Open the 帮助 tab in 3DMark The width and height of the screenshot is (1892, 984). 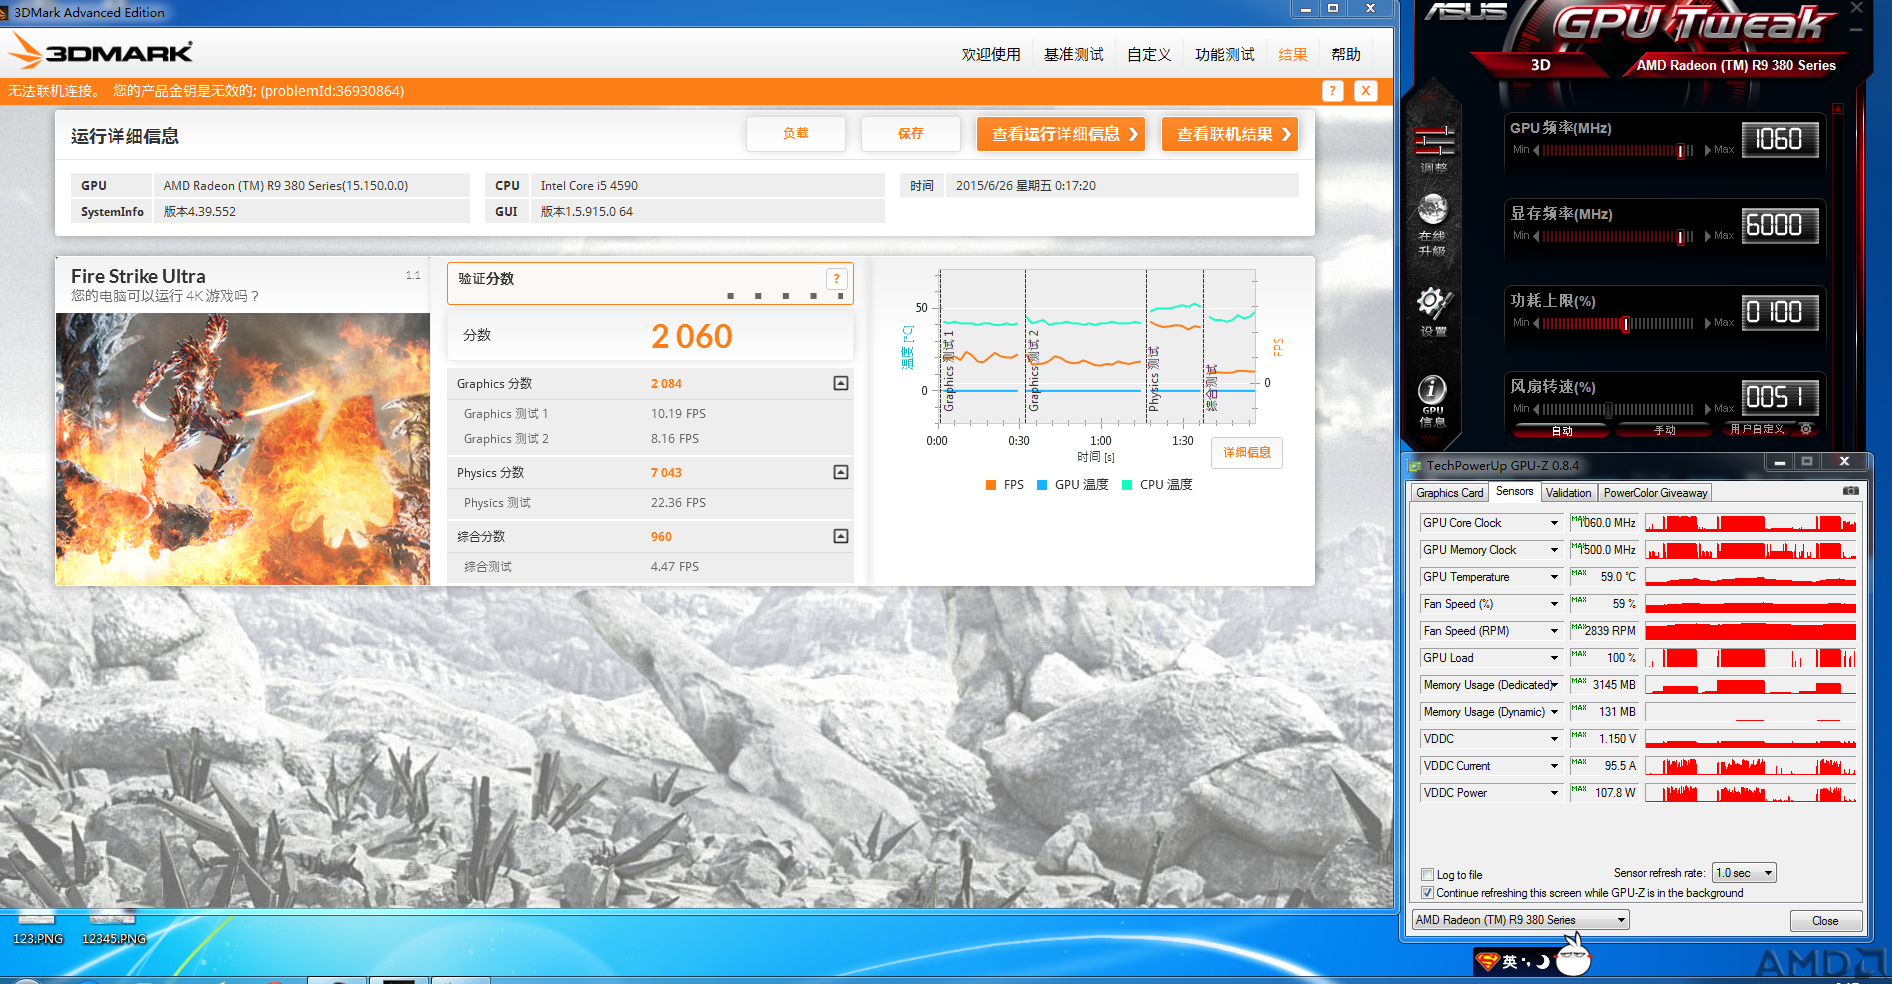pyautogui.click(x=1346, y=54)
